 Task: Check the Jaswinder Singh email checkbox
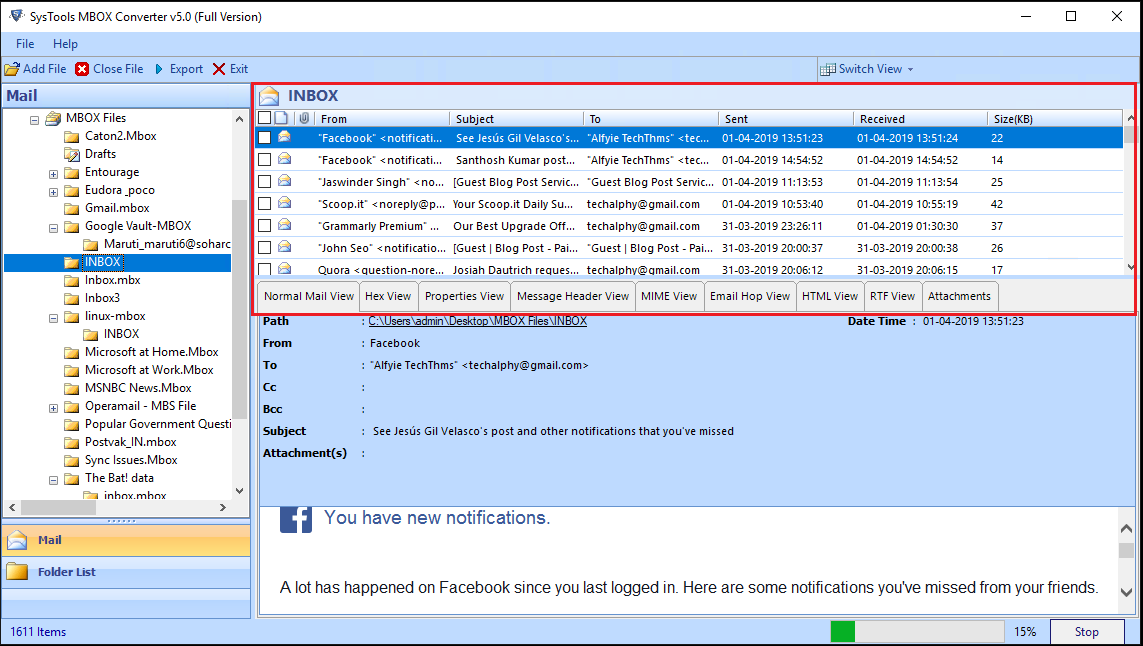point(265,181)
